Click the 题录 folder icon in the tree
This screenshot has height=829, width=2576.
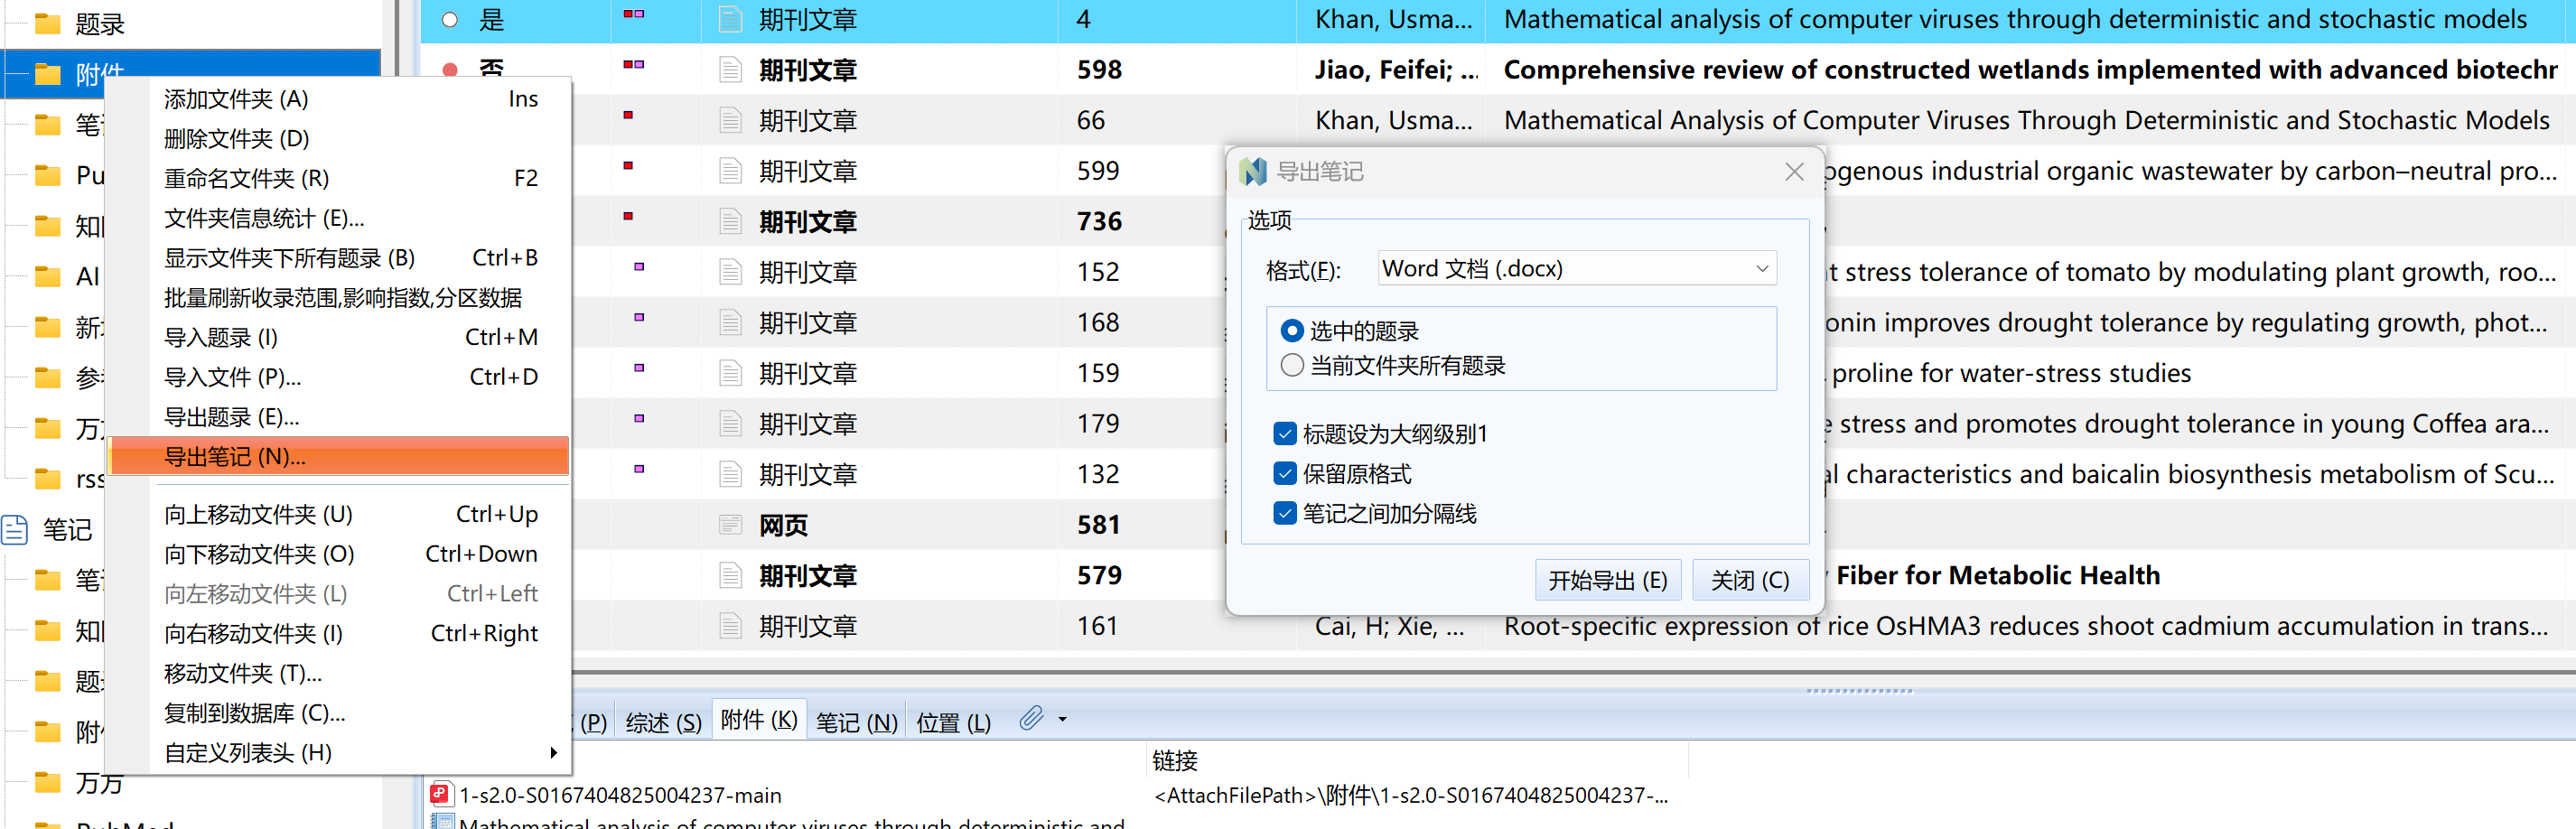tap(47, 23)
